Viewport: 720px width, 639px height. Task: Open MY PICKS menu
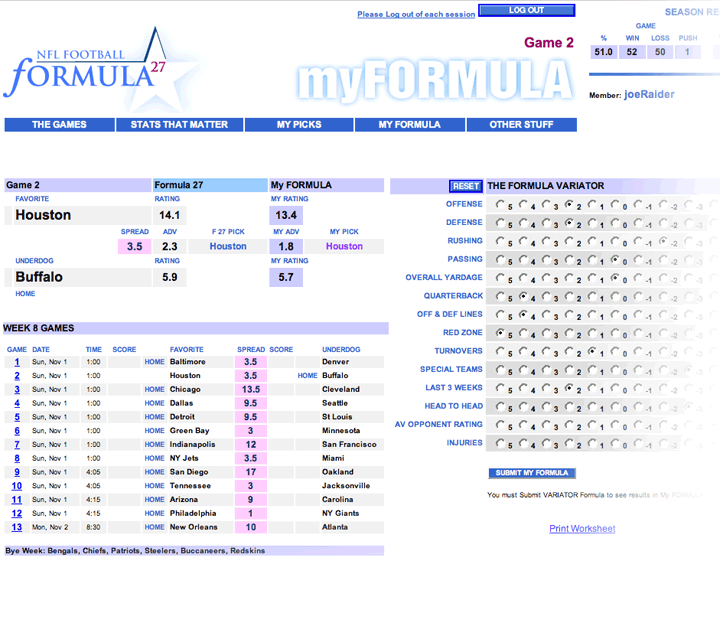(299, 124)
